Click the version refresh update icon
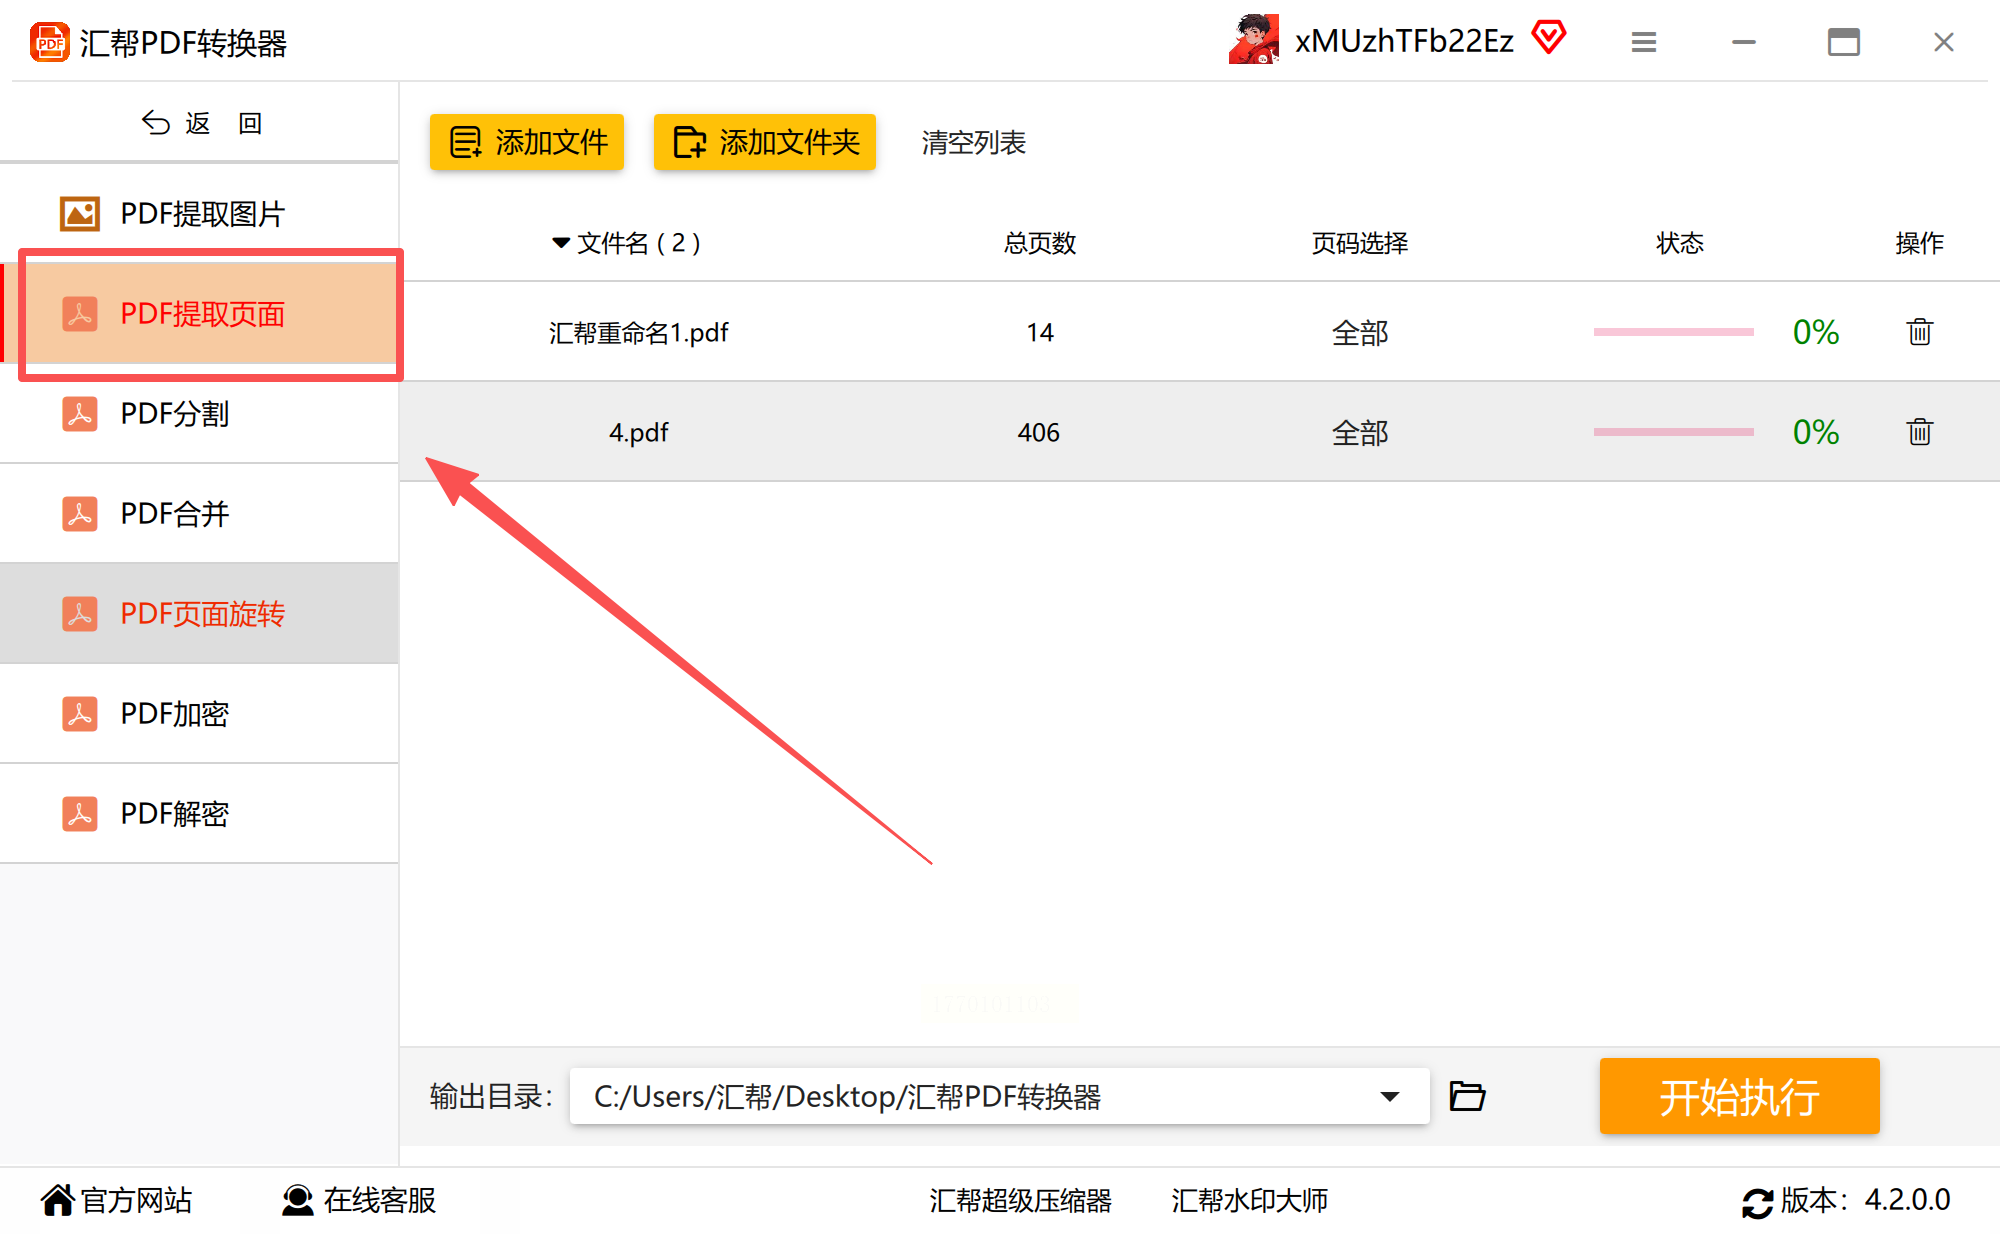This screenshot has width=2000, height=1234. click(x=1757, y=1201)
